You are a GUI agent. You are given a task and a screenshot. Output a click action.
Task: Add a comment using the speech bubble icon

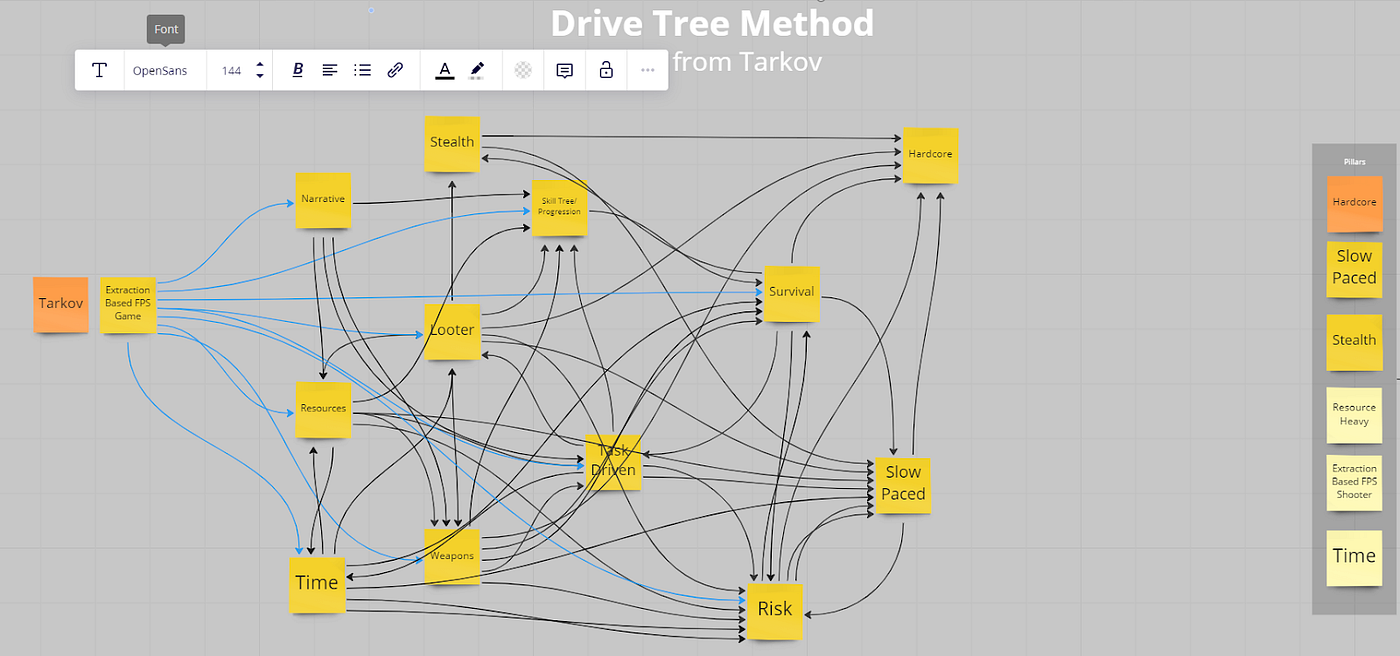[564, 70]
